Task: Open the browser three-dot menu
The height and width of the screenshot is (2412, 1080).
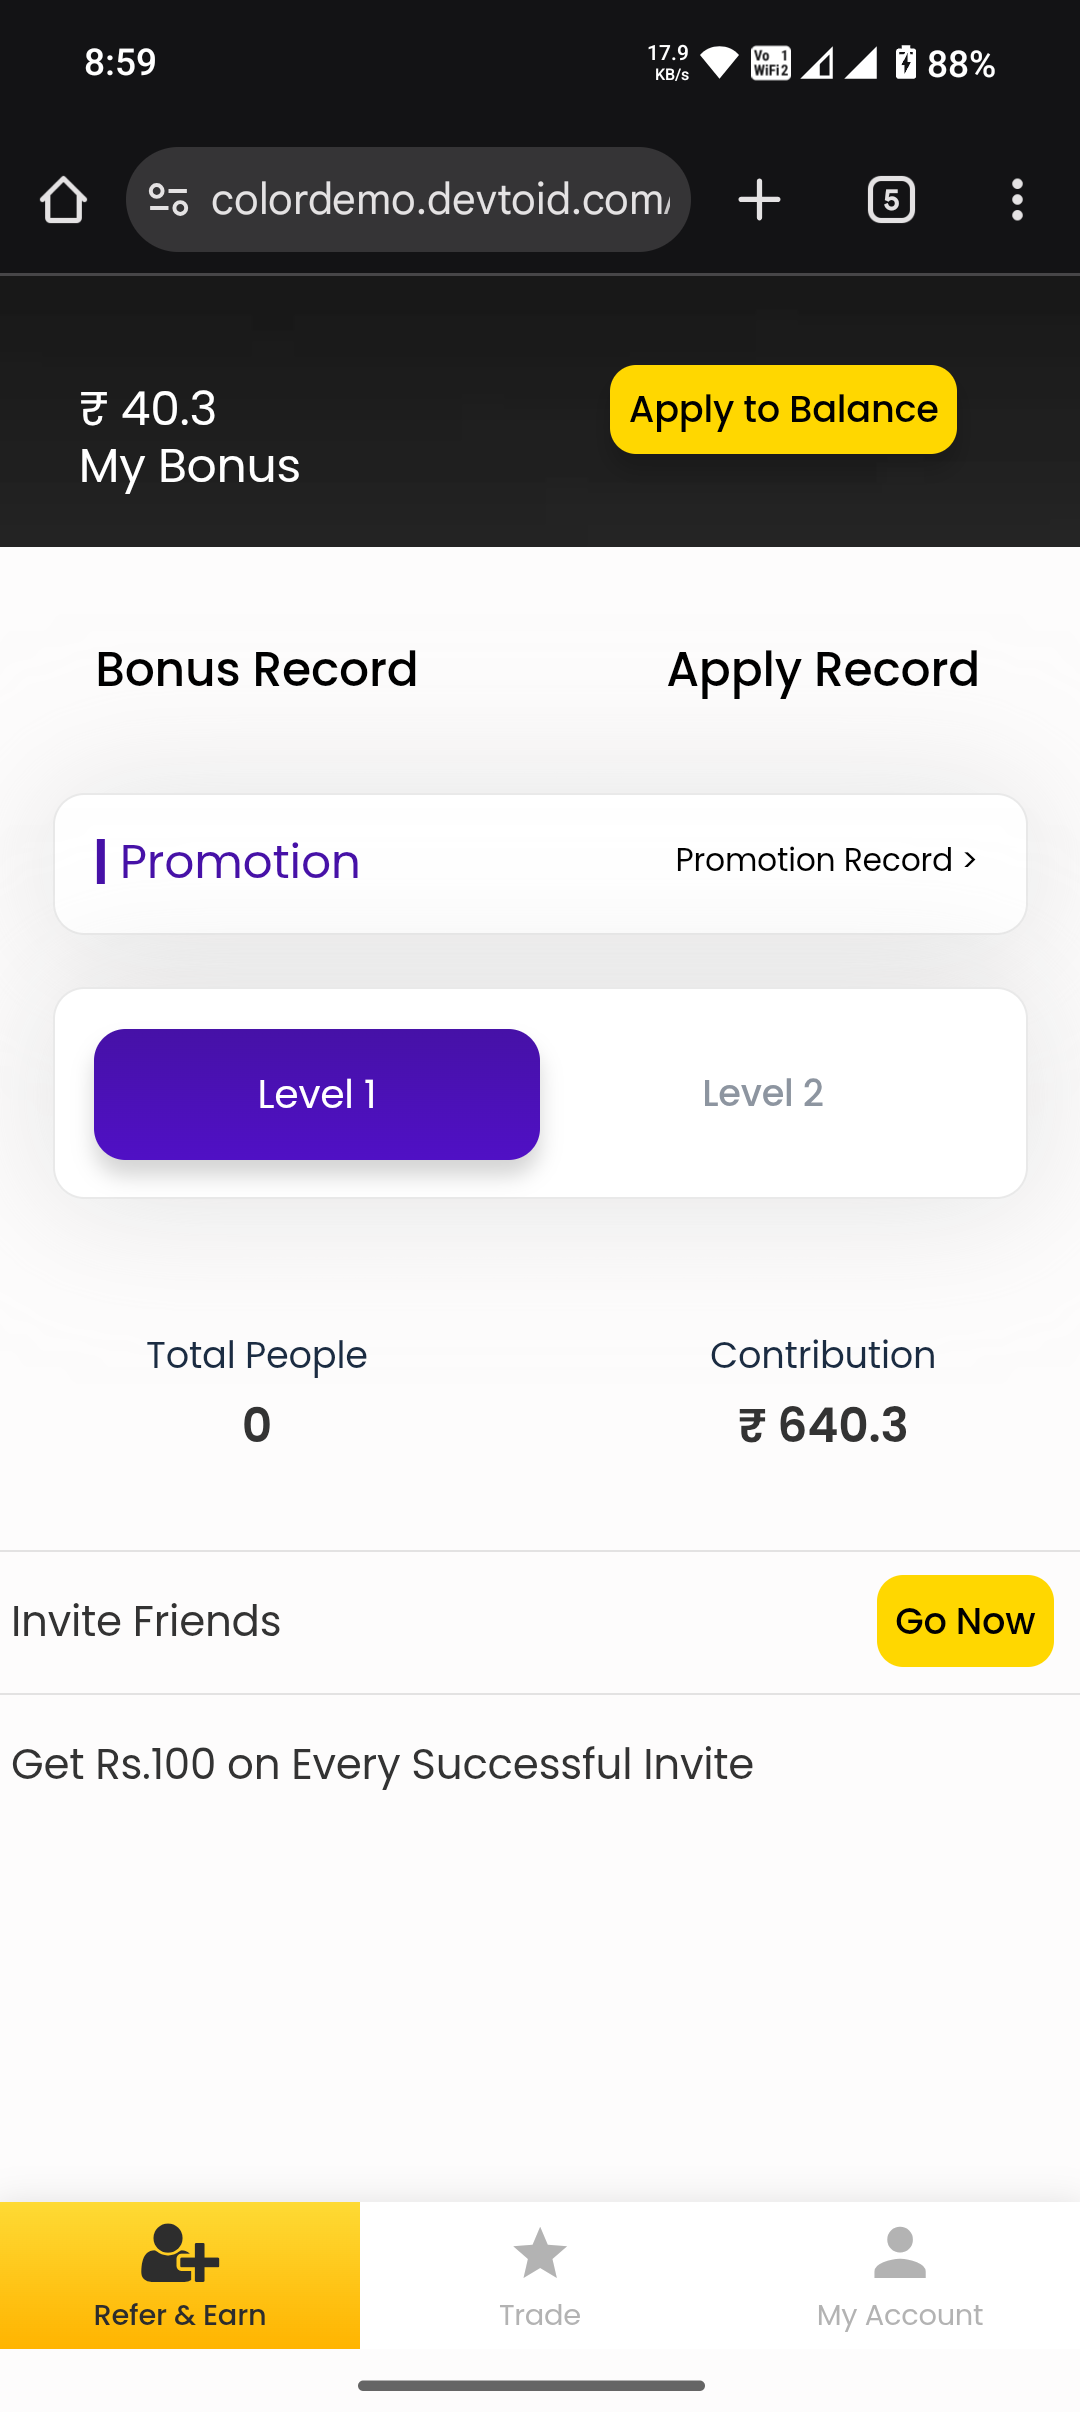Action: tap(1017, 200)
